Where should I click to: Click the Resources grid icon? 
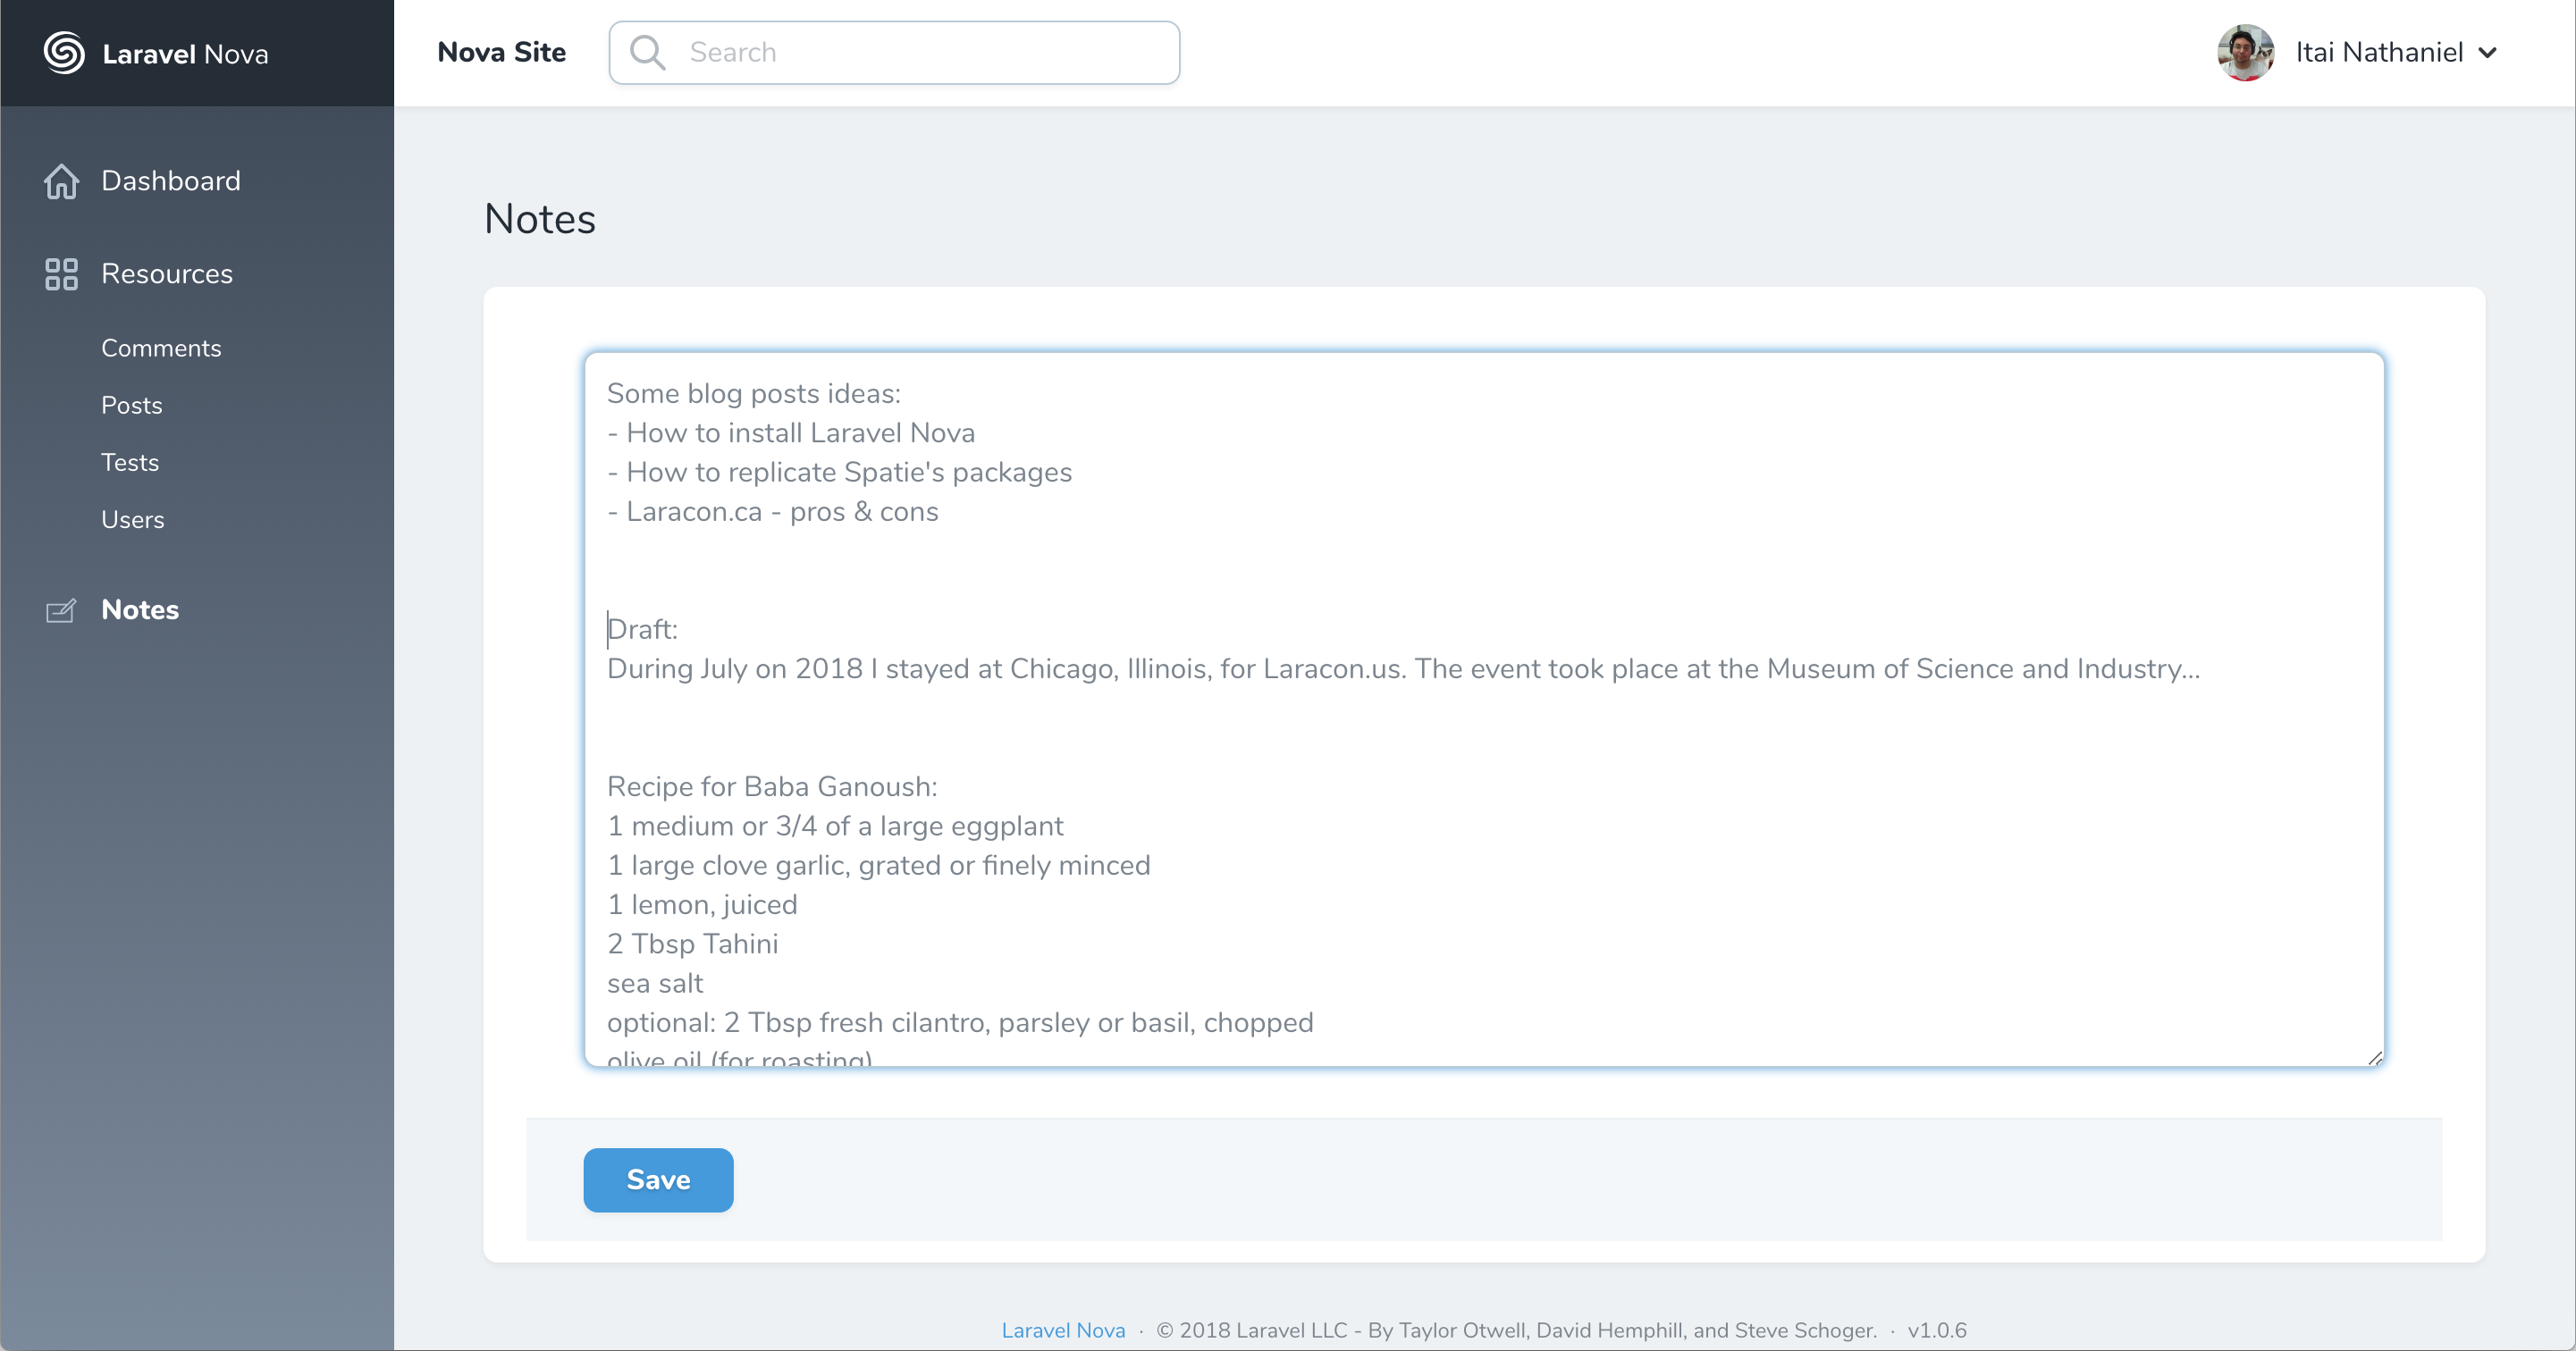61,274
